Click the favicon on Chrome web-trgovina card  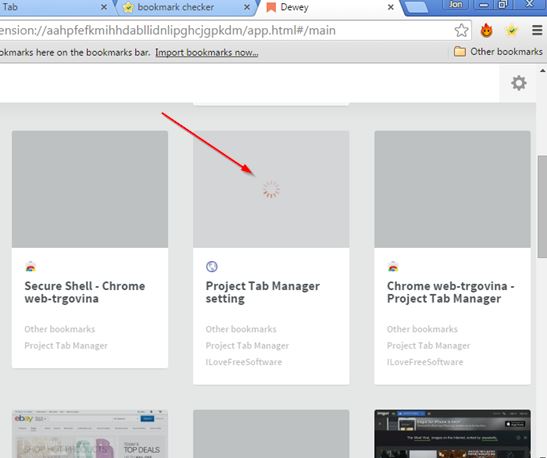[393, 266]
